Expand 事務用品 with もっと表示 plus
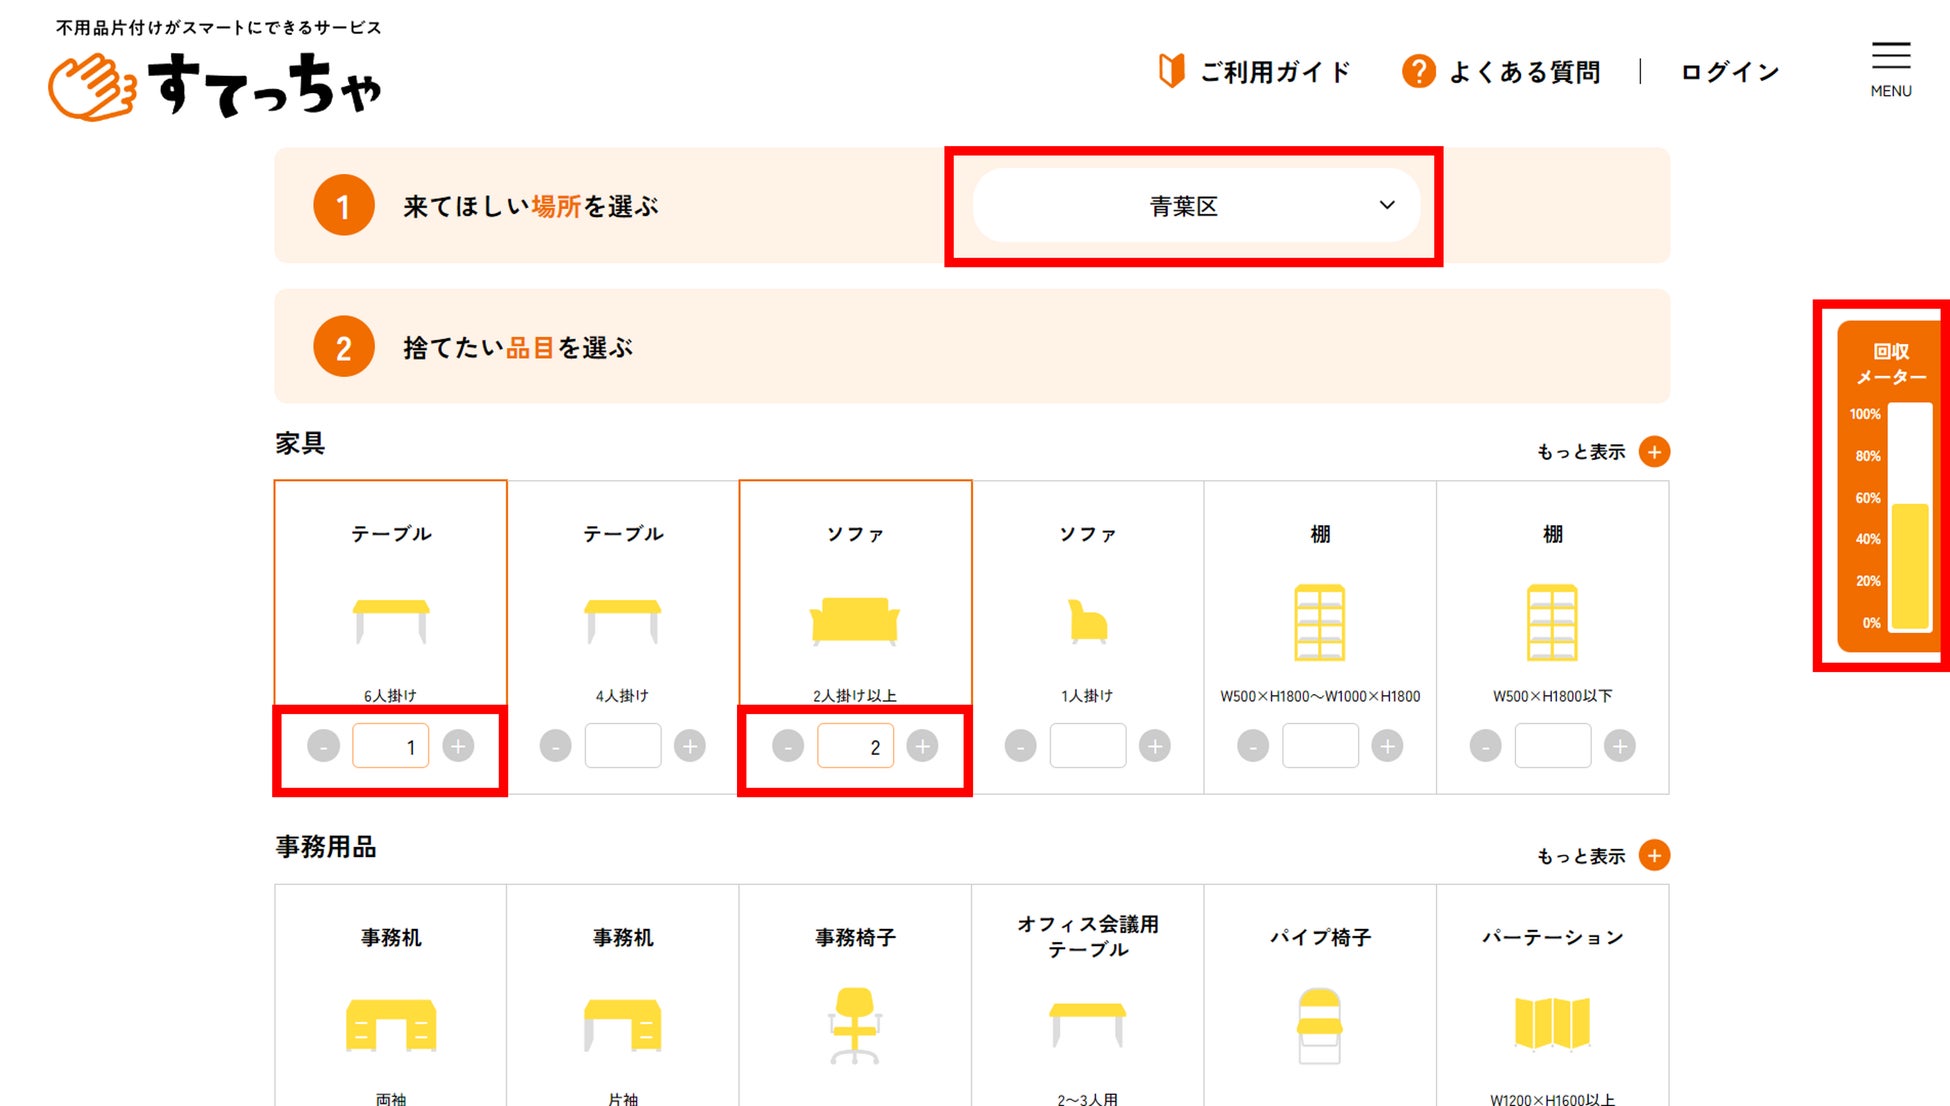This screenshot has height=1106, width=1950. point(1654,856)
